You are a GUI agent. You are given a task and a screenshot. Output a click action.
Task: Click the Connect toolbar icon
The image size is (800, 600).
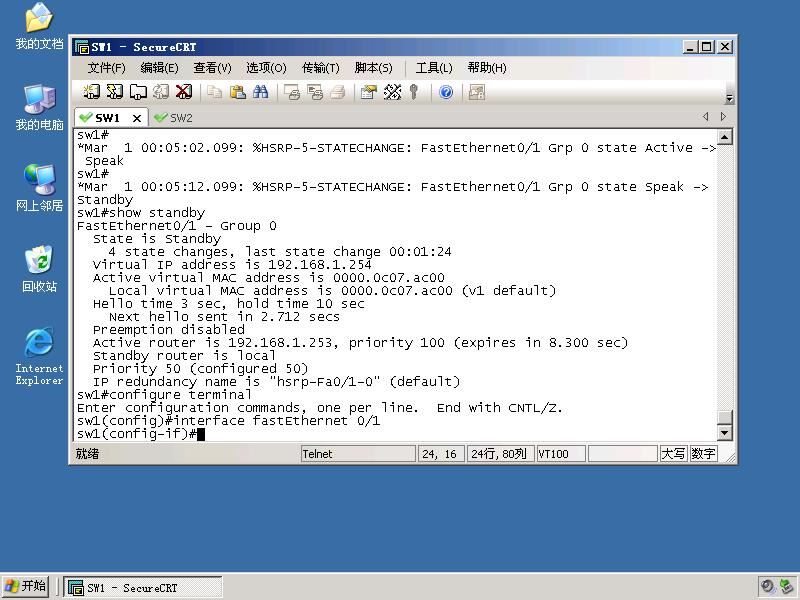[x=91, y=92]
